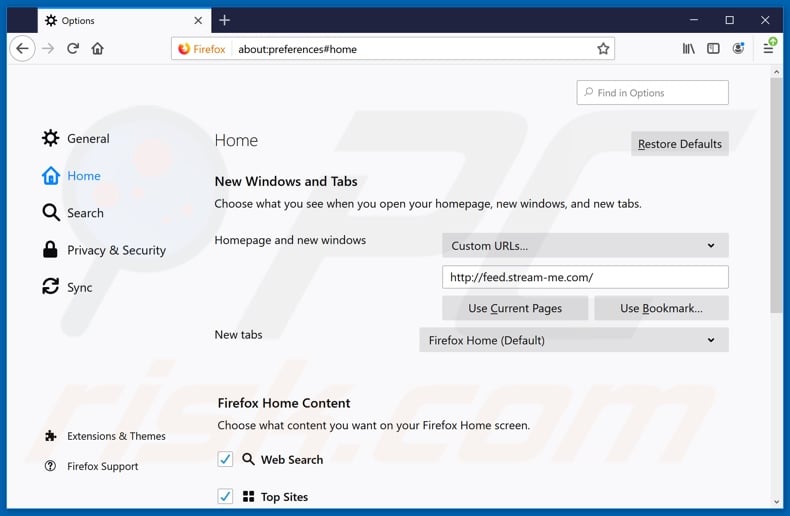Click the scrollbar up arrow
This screenshot has width=790, height=516.
click(x=776, y=72)
